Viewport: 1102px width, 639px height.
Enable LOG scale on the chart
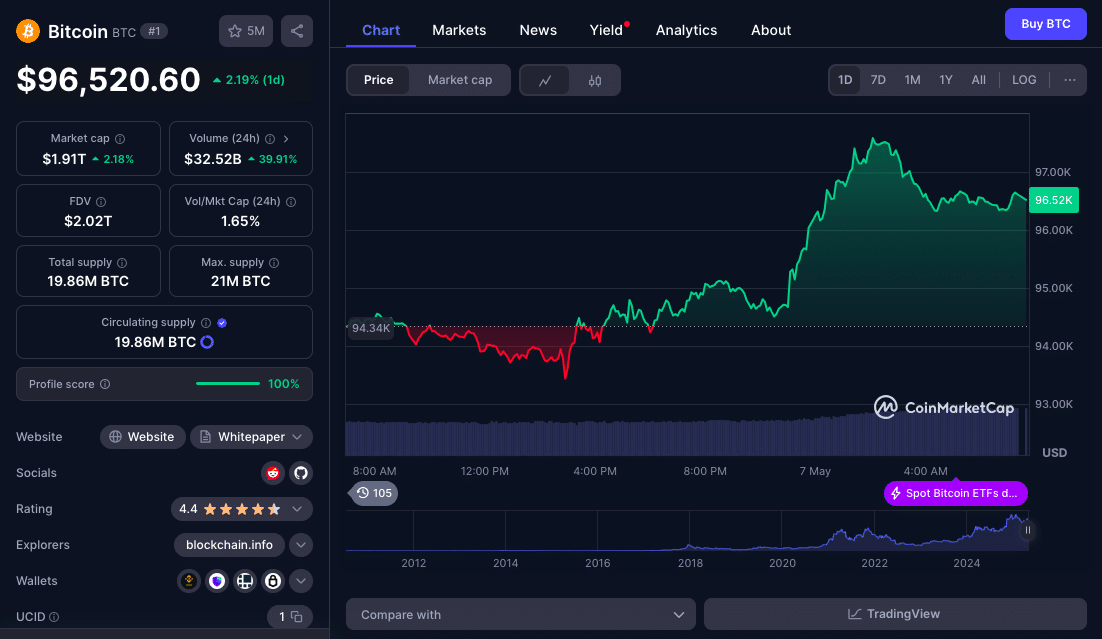tap(1024, 80)
